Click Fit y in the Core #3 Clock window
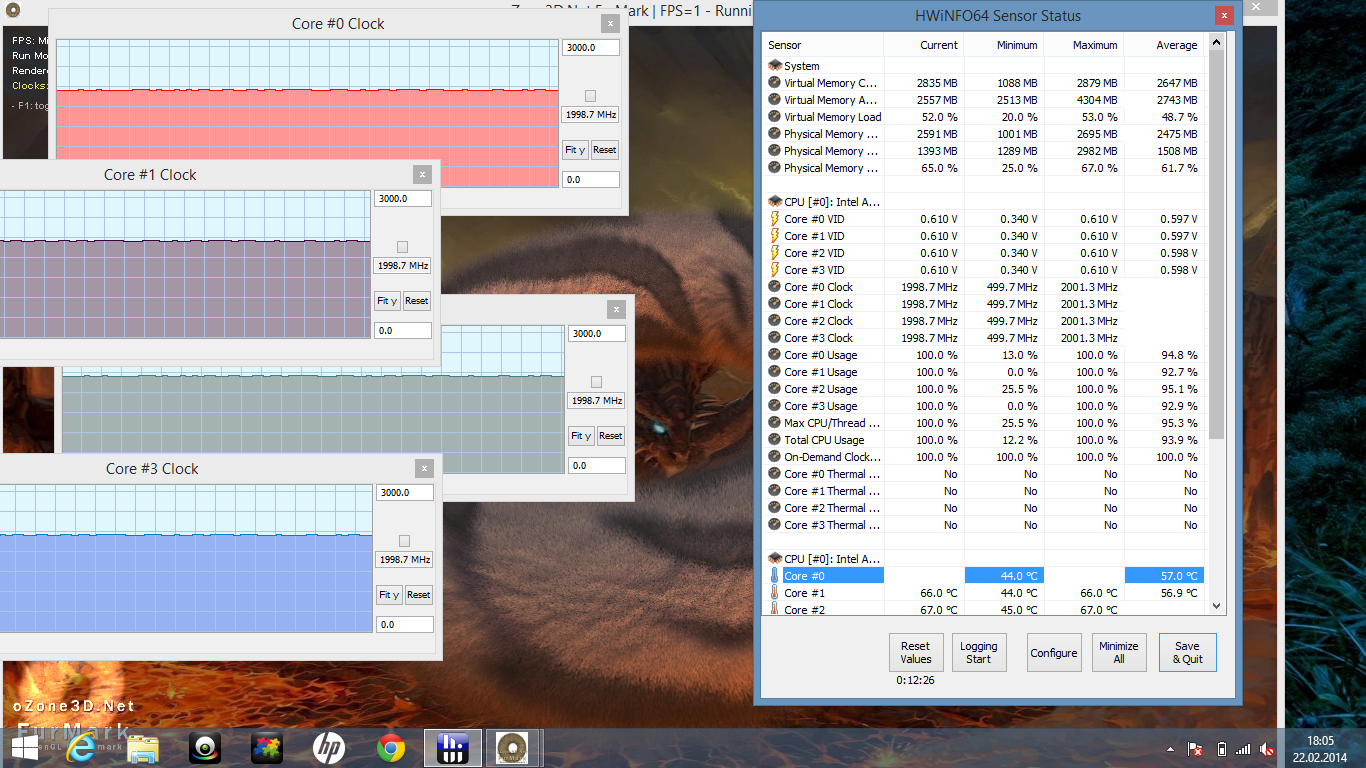 click(389, 595)
